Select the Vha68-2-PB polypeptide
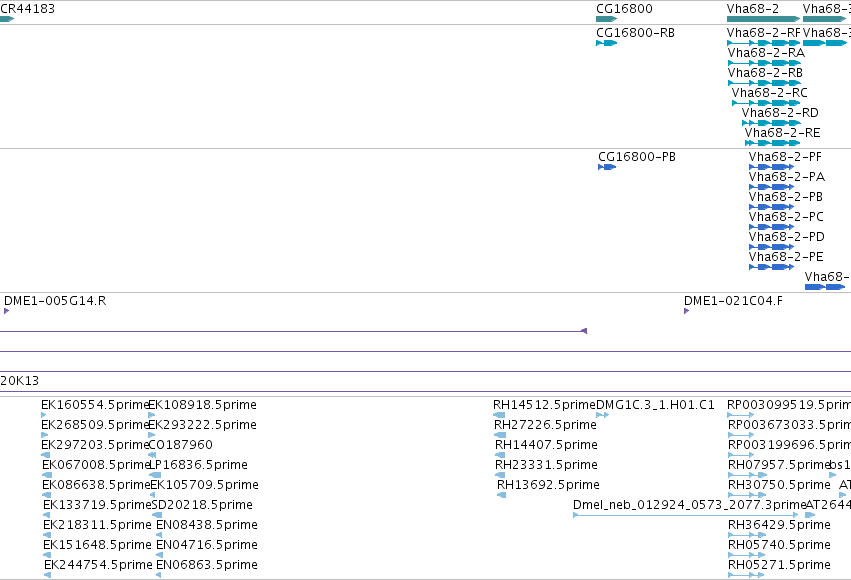Image resolution: width=851 pixels, height=580 pixels. click(771, 207)
